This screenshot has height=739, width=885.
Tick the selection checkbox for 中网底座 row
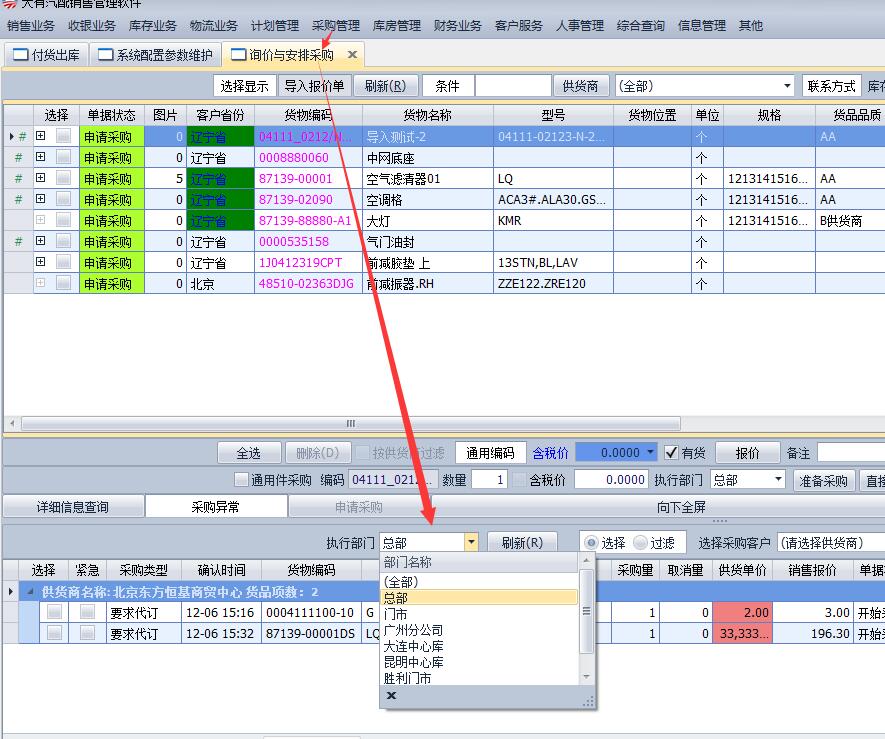[63, 157]
